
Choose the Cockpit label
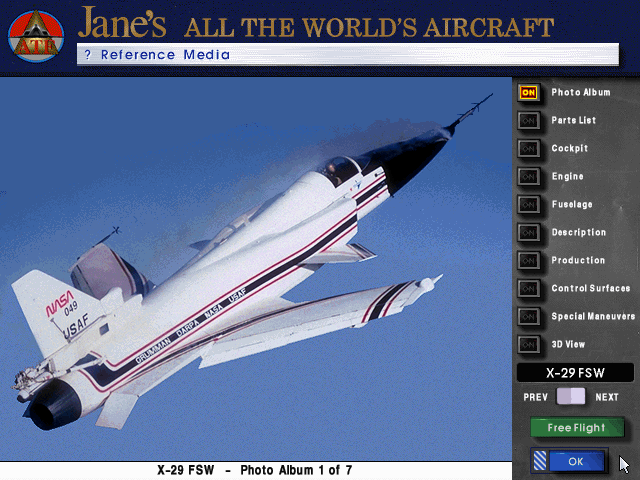point(569,148)
